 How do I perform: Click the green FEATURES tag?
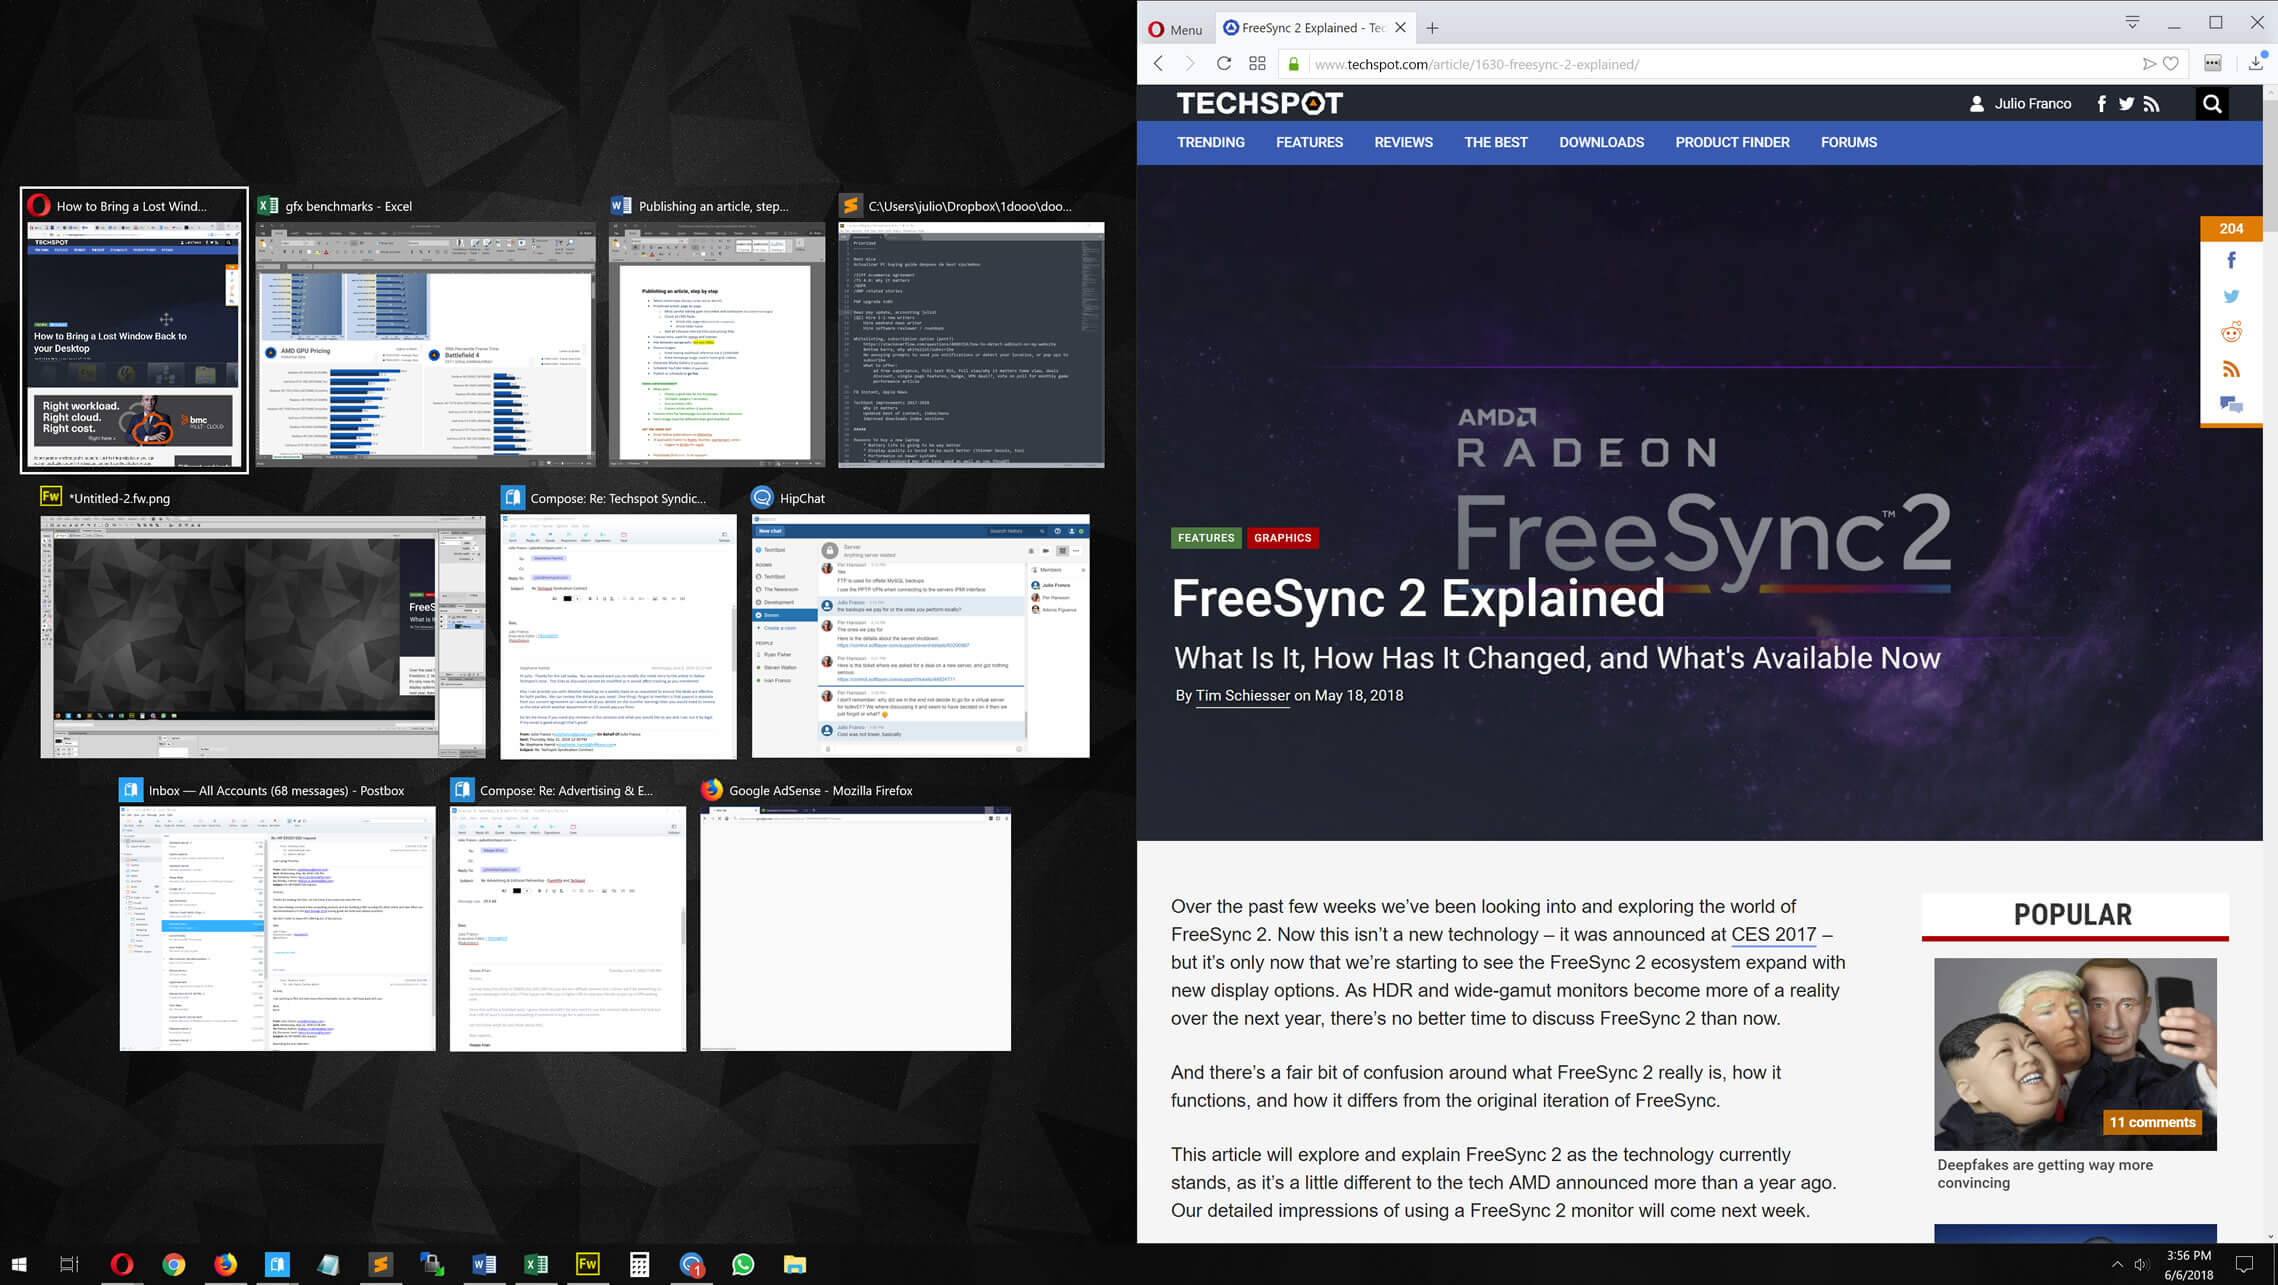coord(1206,538)
